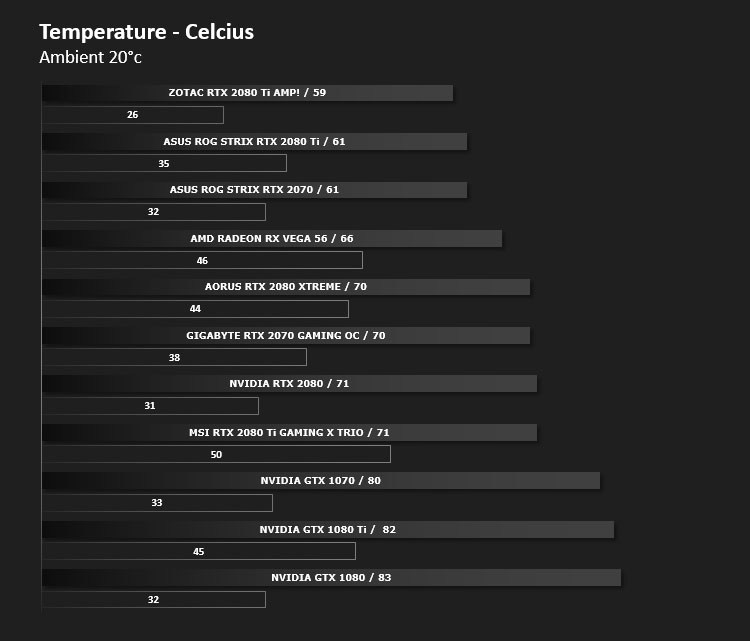Screen dimensions: 750x641
Task: Select the idle bar labeled 35
Action: pyautogui.click(x=164, y=163)
